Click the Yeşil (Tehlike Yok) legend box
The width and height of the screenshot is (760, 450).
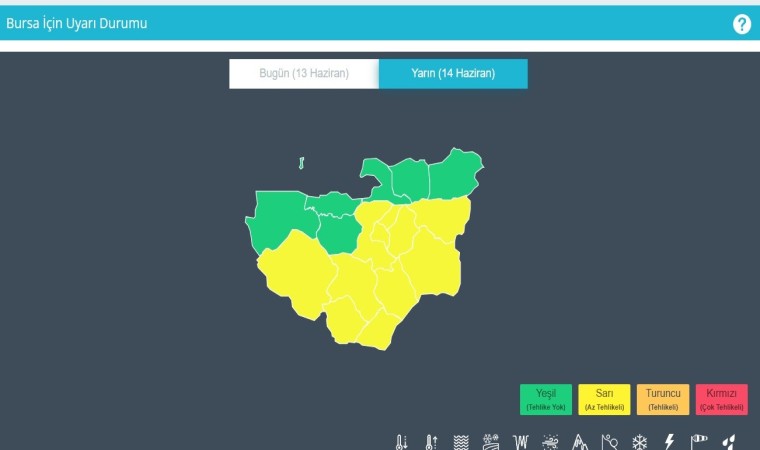point(546,400)
